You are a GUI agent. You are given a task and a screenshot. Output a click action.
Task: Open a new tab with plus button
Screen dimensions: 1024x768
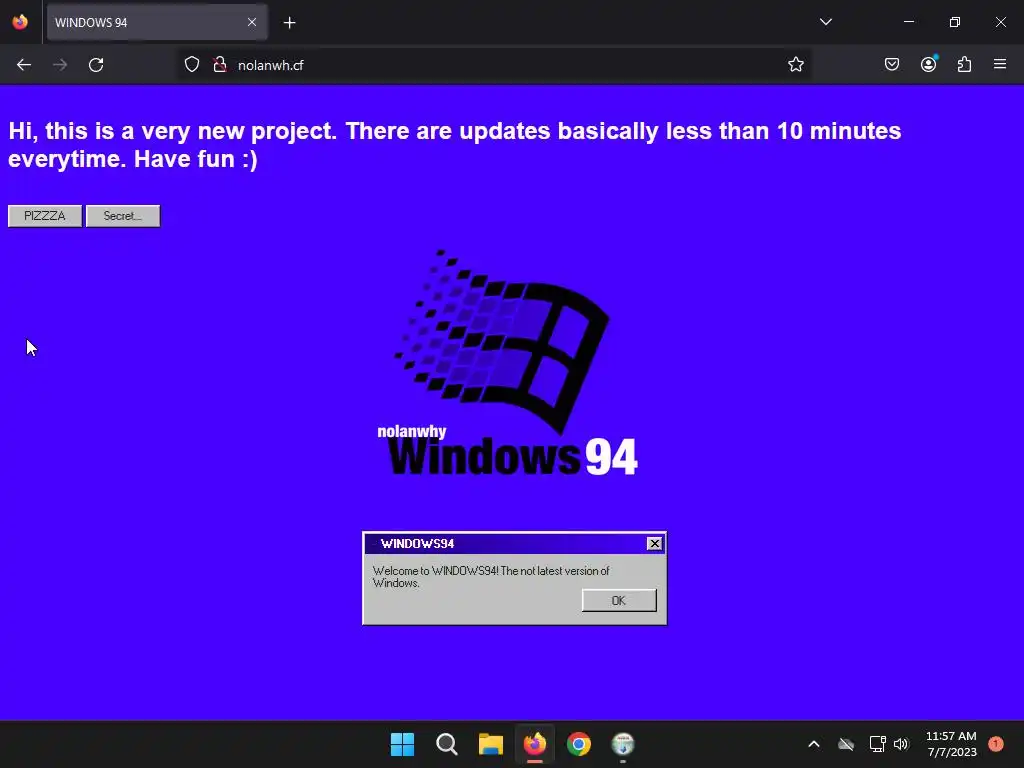click(x=289, y=23)
